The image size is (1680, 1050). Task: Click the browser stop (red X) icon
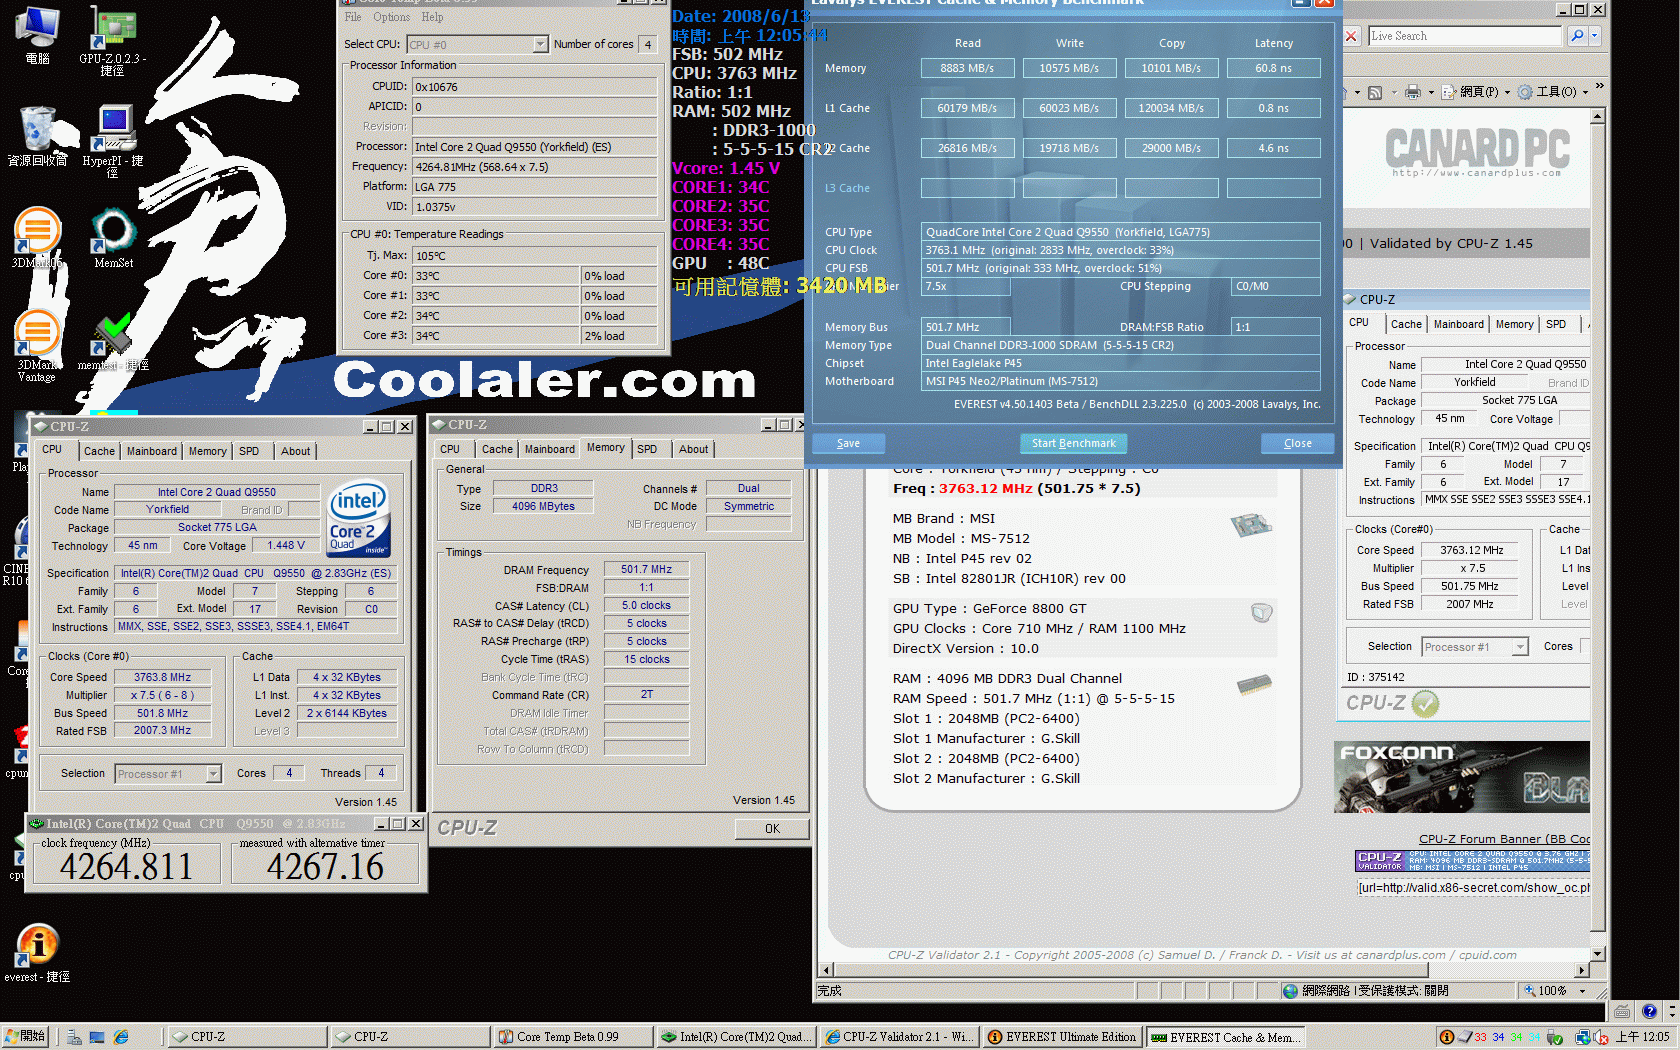(1351, 36)
